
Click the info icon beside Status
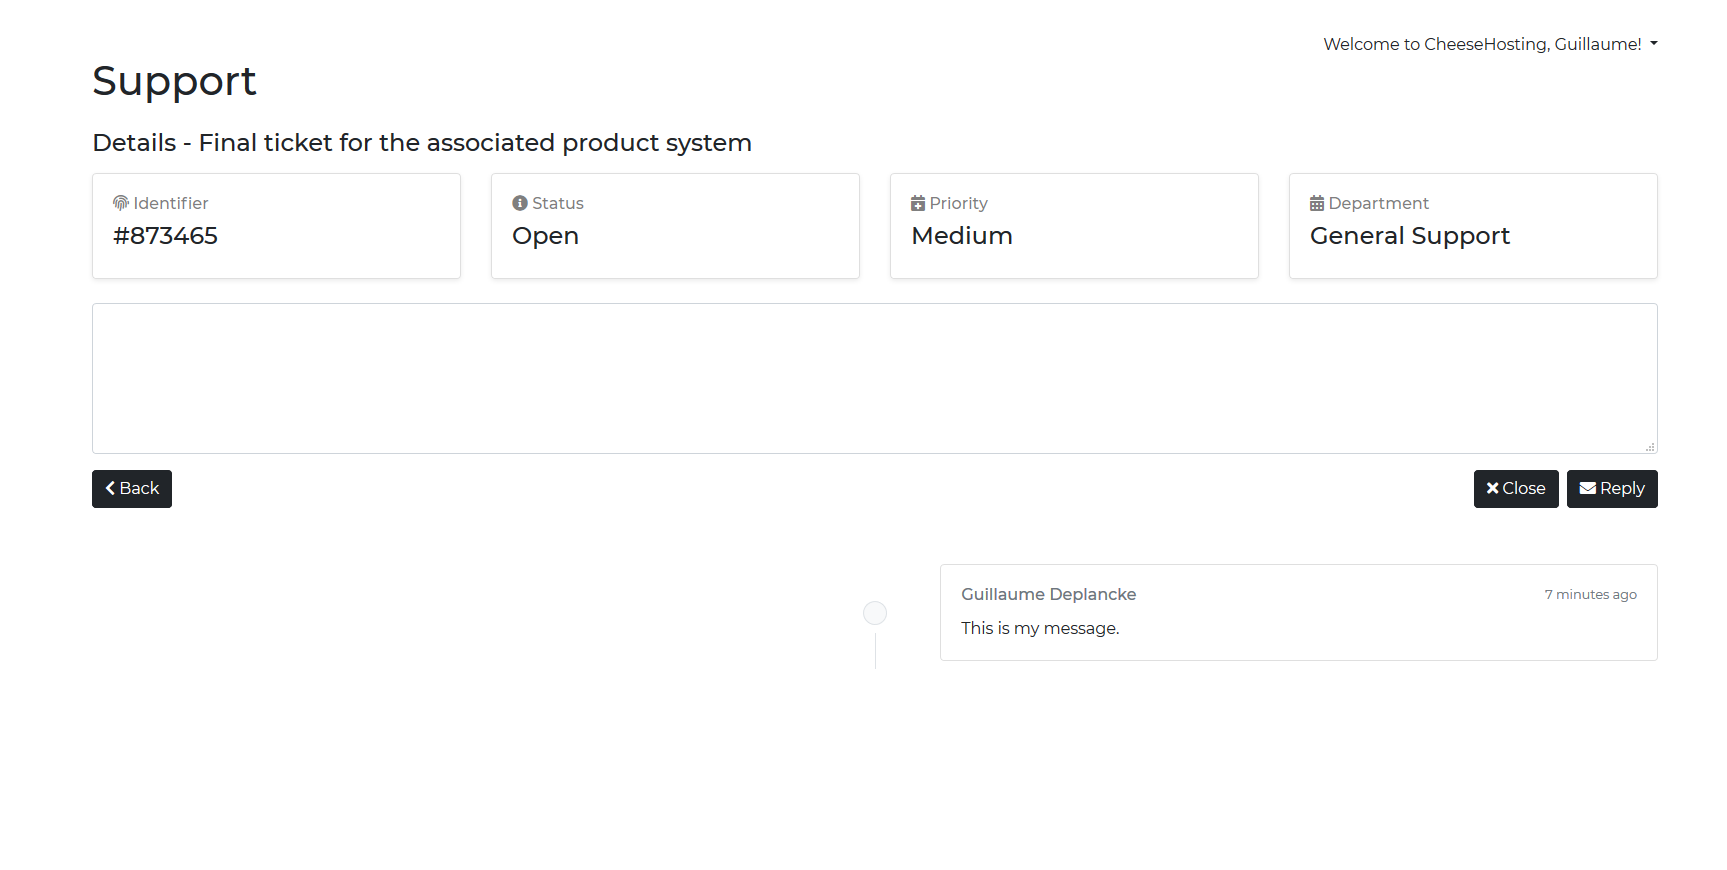520,203
